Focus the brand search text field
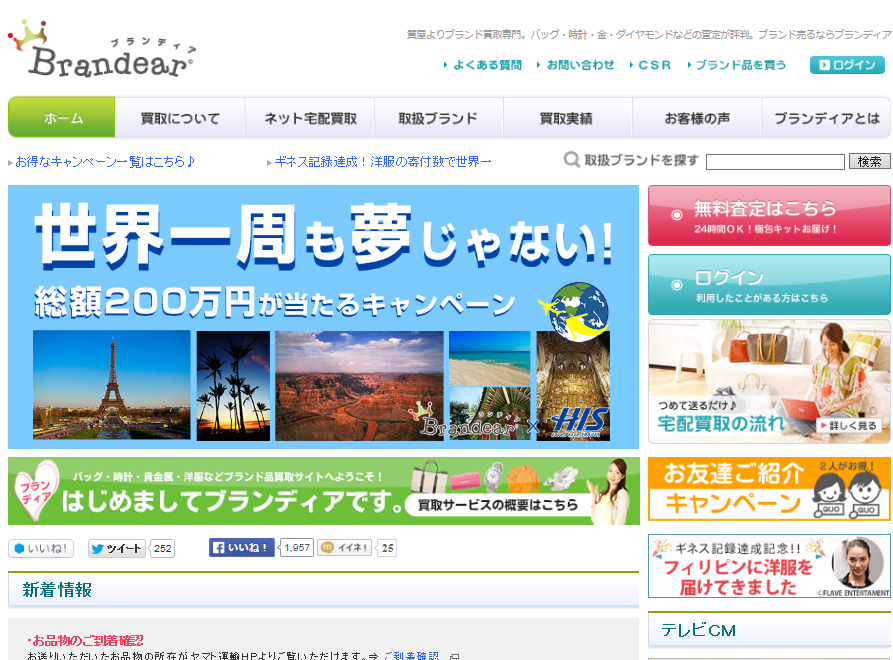The image size is (893, 660). [775, 161]
